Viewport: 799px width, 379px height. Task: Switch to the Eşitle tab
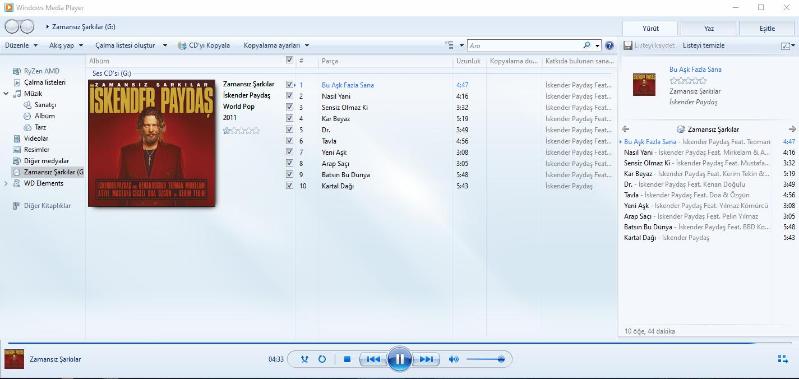[x=767, y=29]
